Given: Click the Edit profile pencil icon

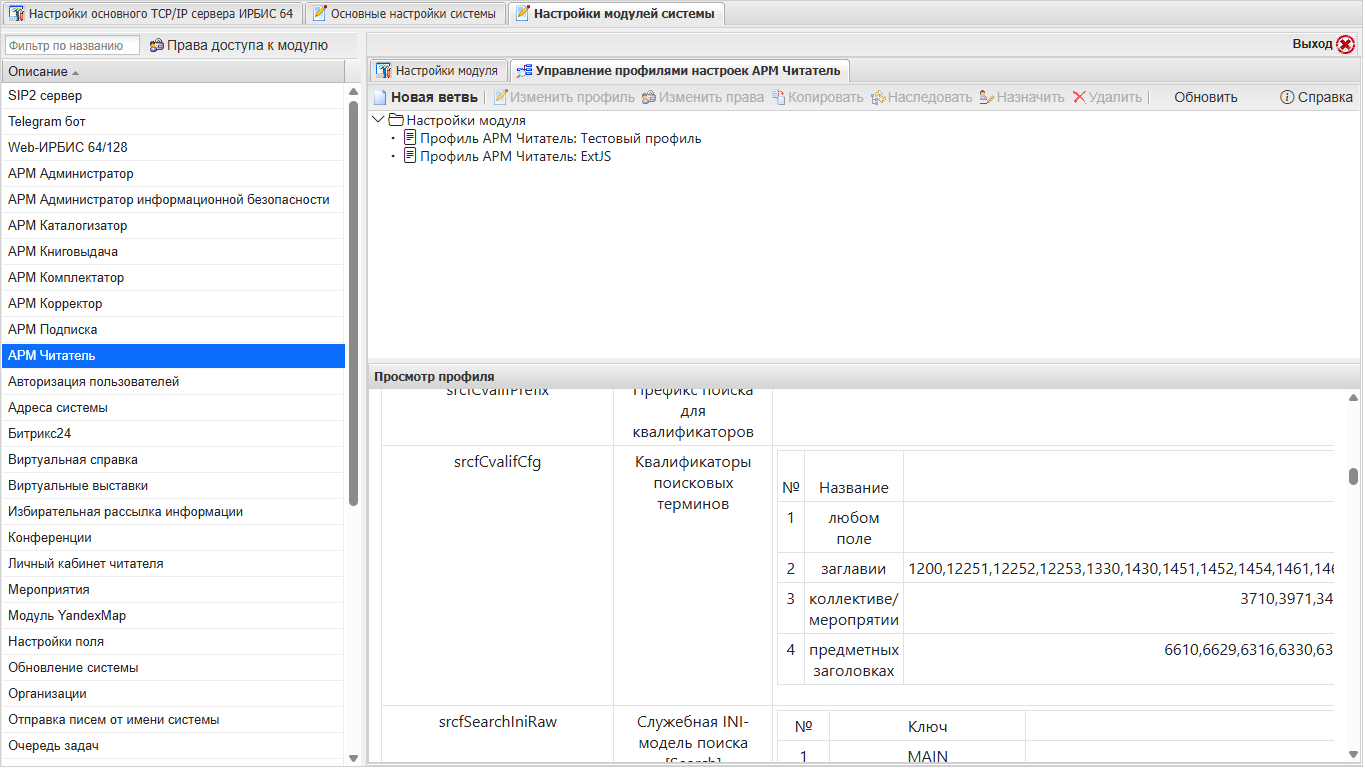Looking at the screenshot, I should point(501,97).
